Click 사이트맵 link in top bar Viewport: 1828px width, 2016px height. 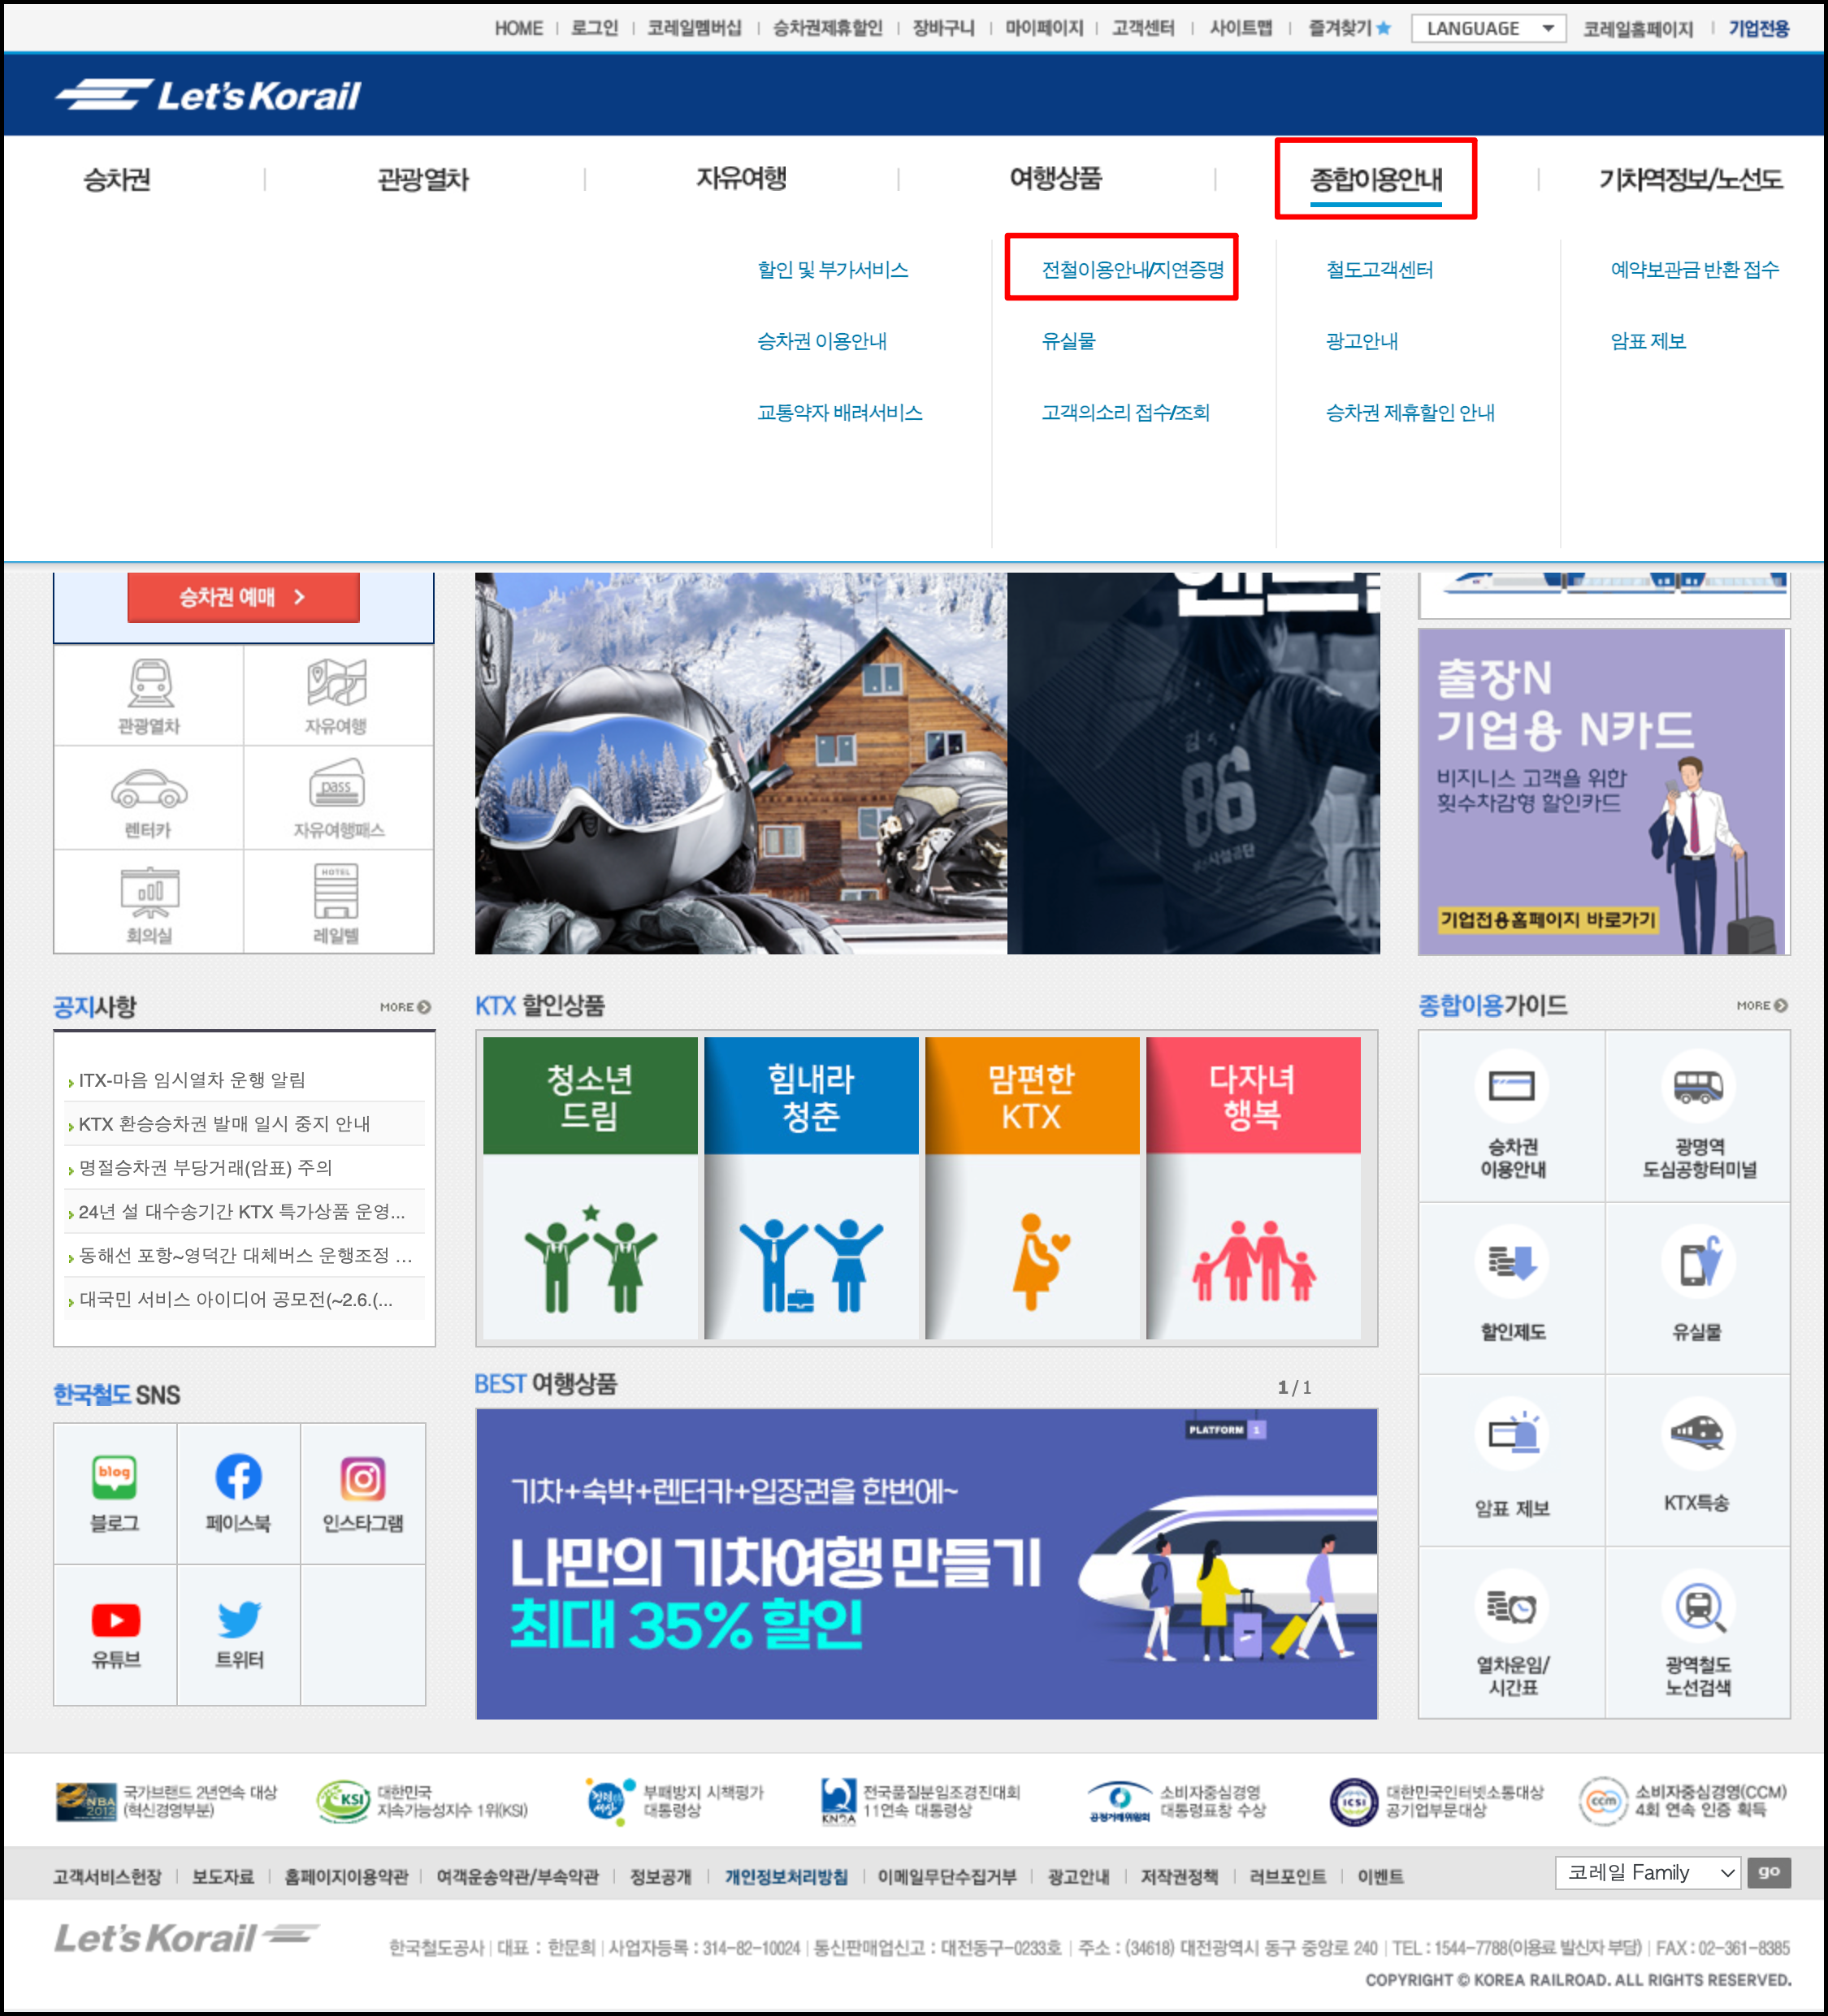(1240, 28)
